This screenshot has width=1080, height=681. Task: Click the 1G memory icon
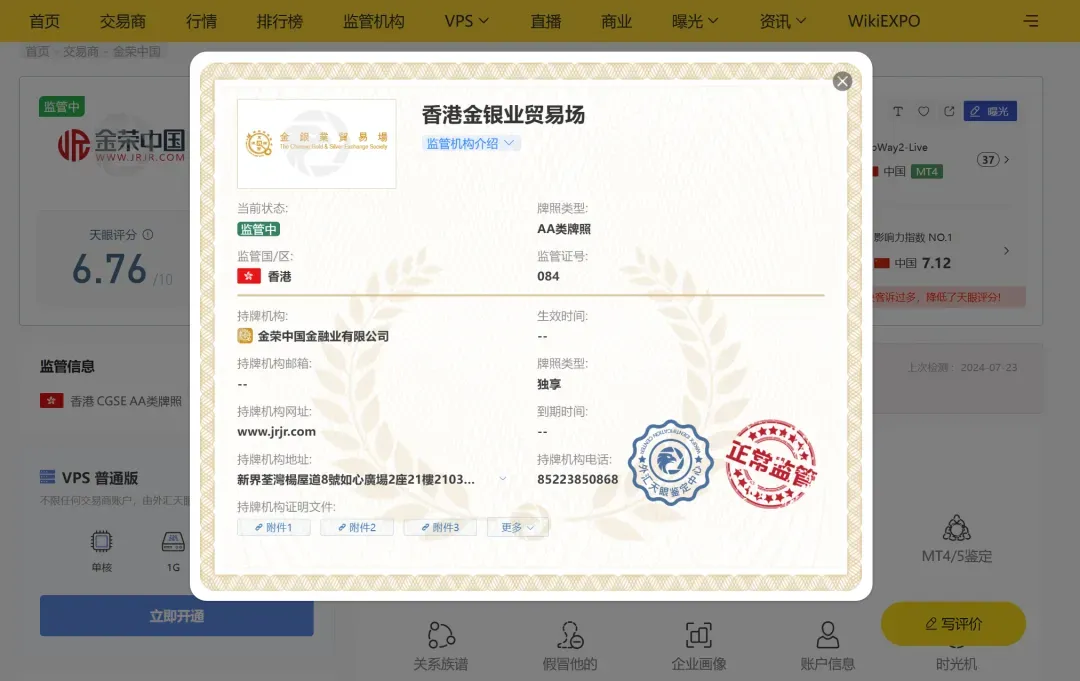173,542
